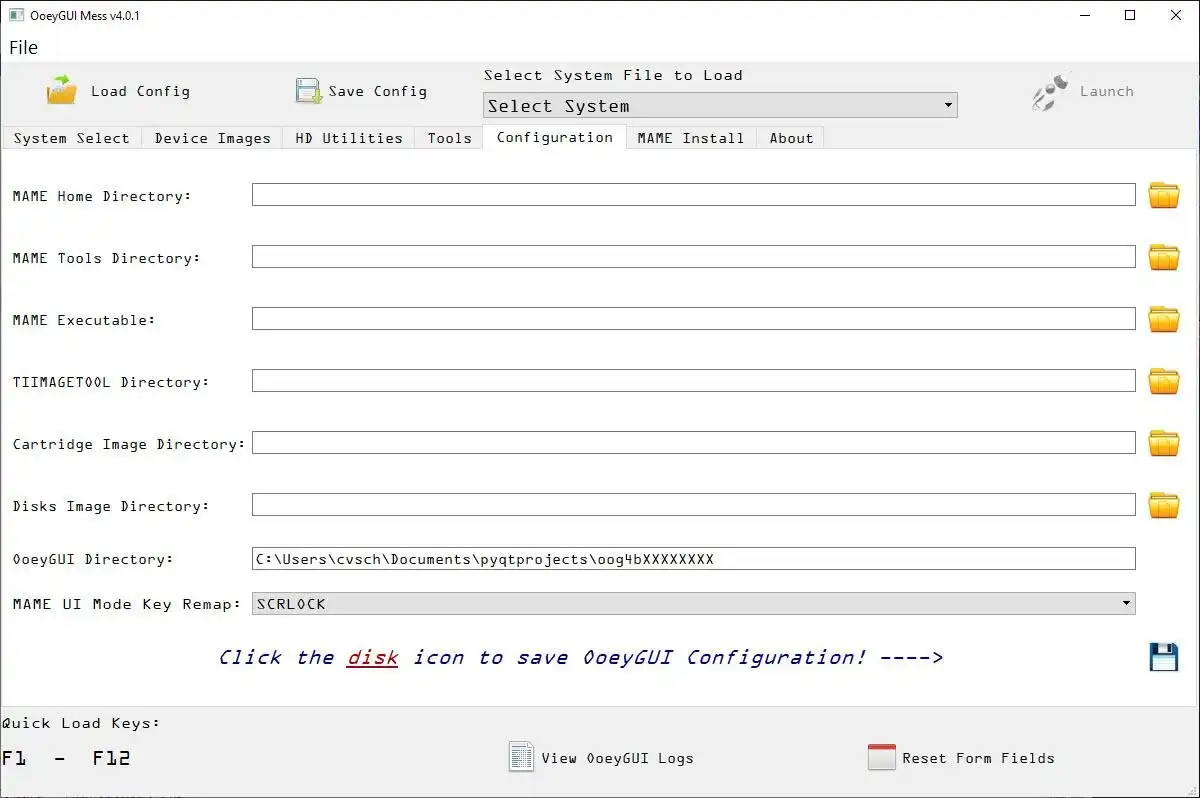Click the Save Config disk icon
This screenshot has width=1200, height=798.
(308, 91)
